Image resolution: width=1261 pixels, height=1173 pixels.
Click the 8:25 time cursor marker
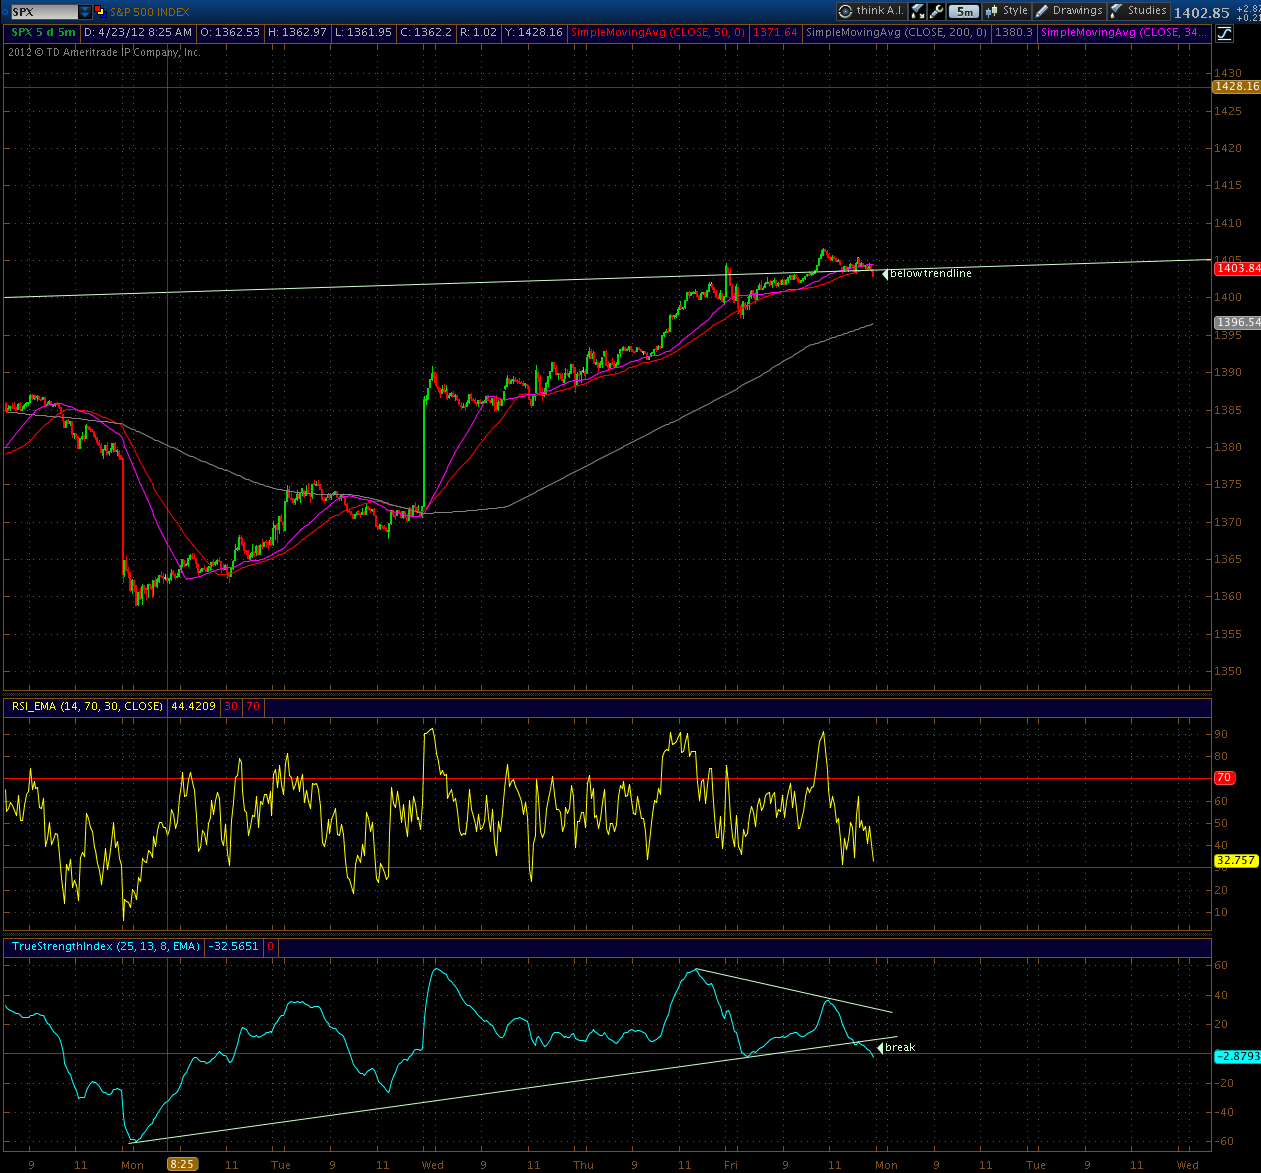click(182, 1164)
